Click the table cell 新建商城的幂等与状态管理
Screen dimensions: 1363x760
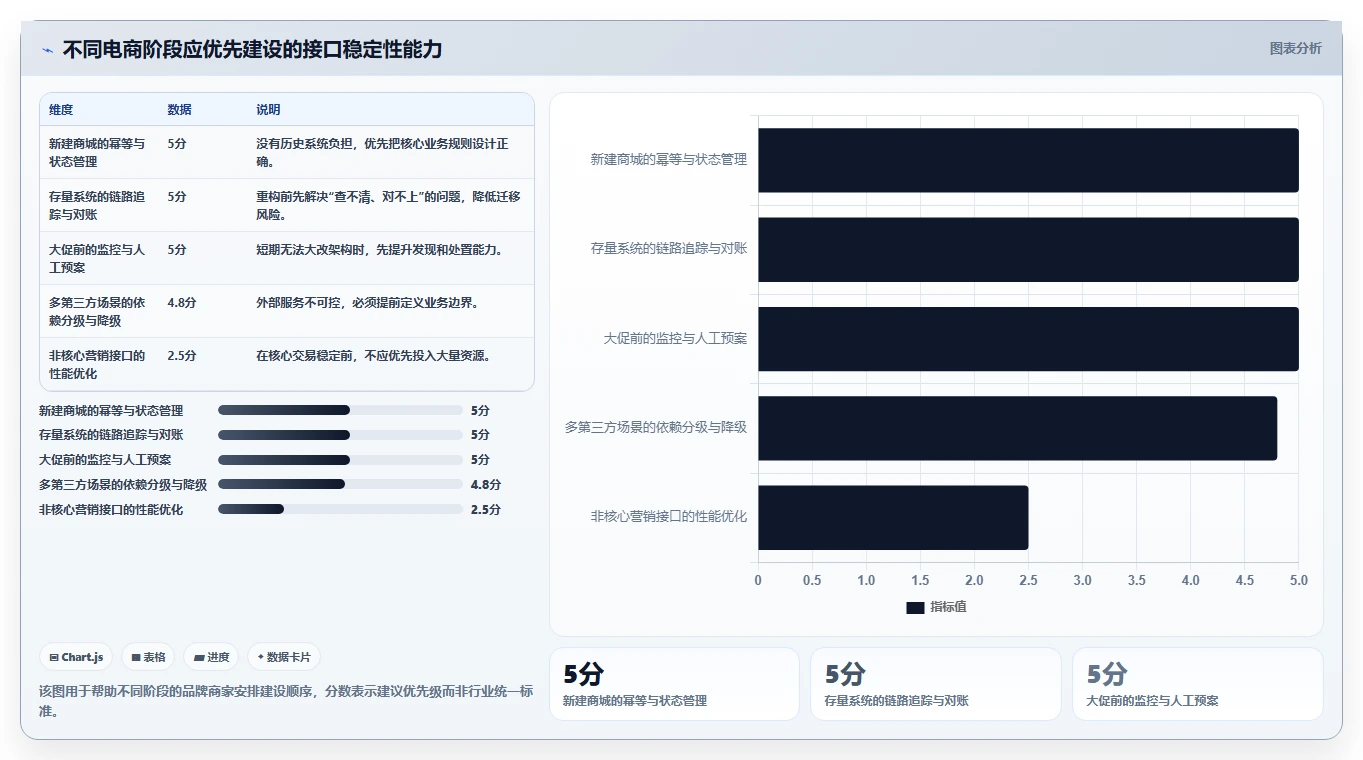98,152
